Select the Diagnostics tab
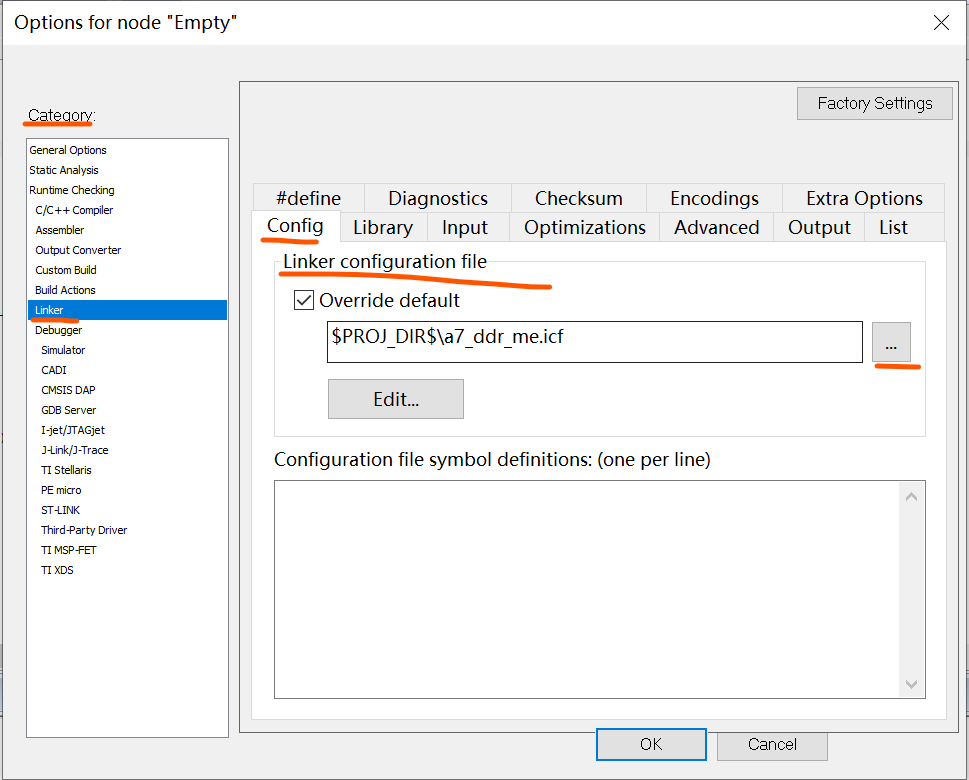The image size is (969, 780). (438, 198)
